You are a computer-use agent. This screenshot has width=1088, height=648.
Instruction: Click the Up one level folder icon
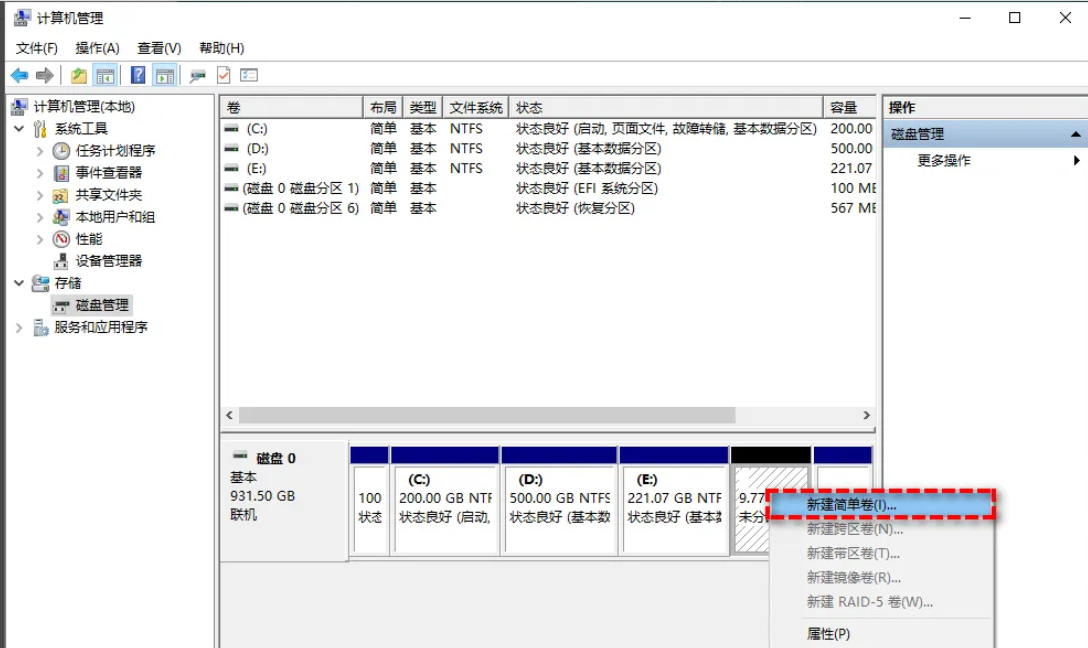pos(79,75)
